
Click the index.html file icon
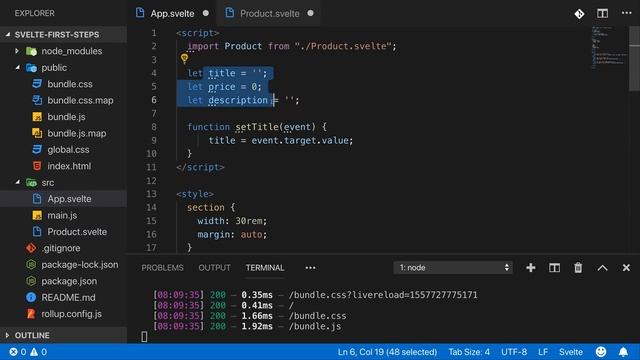pos(37,166)
